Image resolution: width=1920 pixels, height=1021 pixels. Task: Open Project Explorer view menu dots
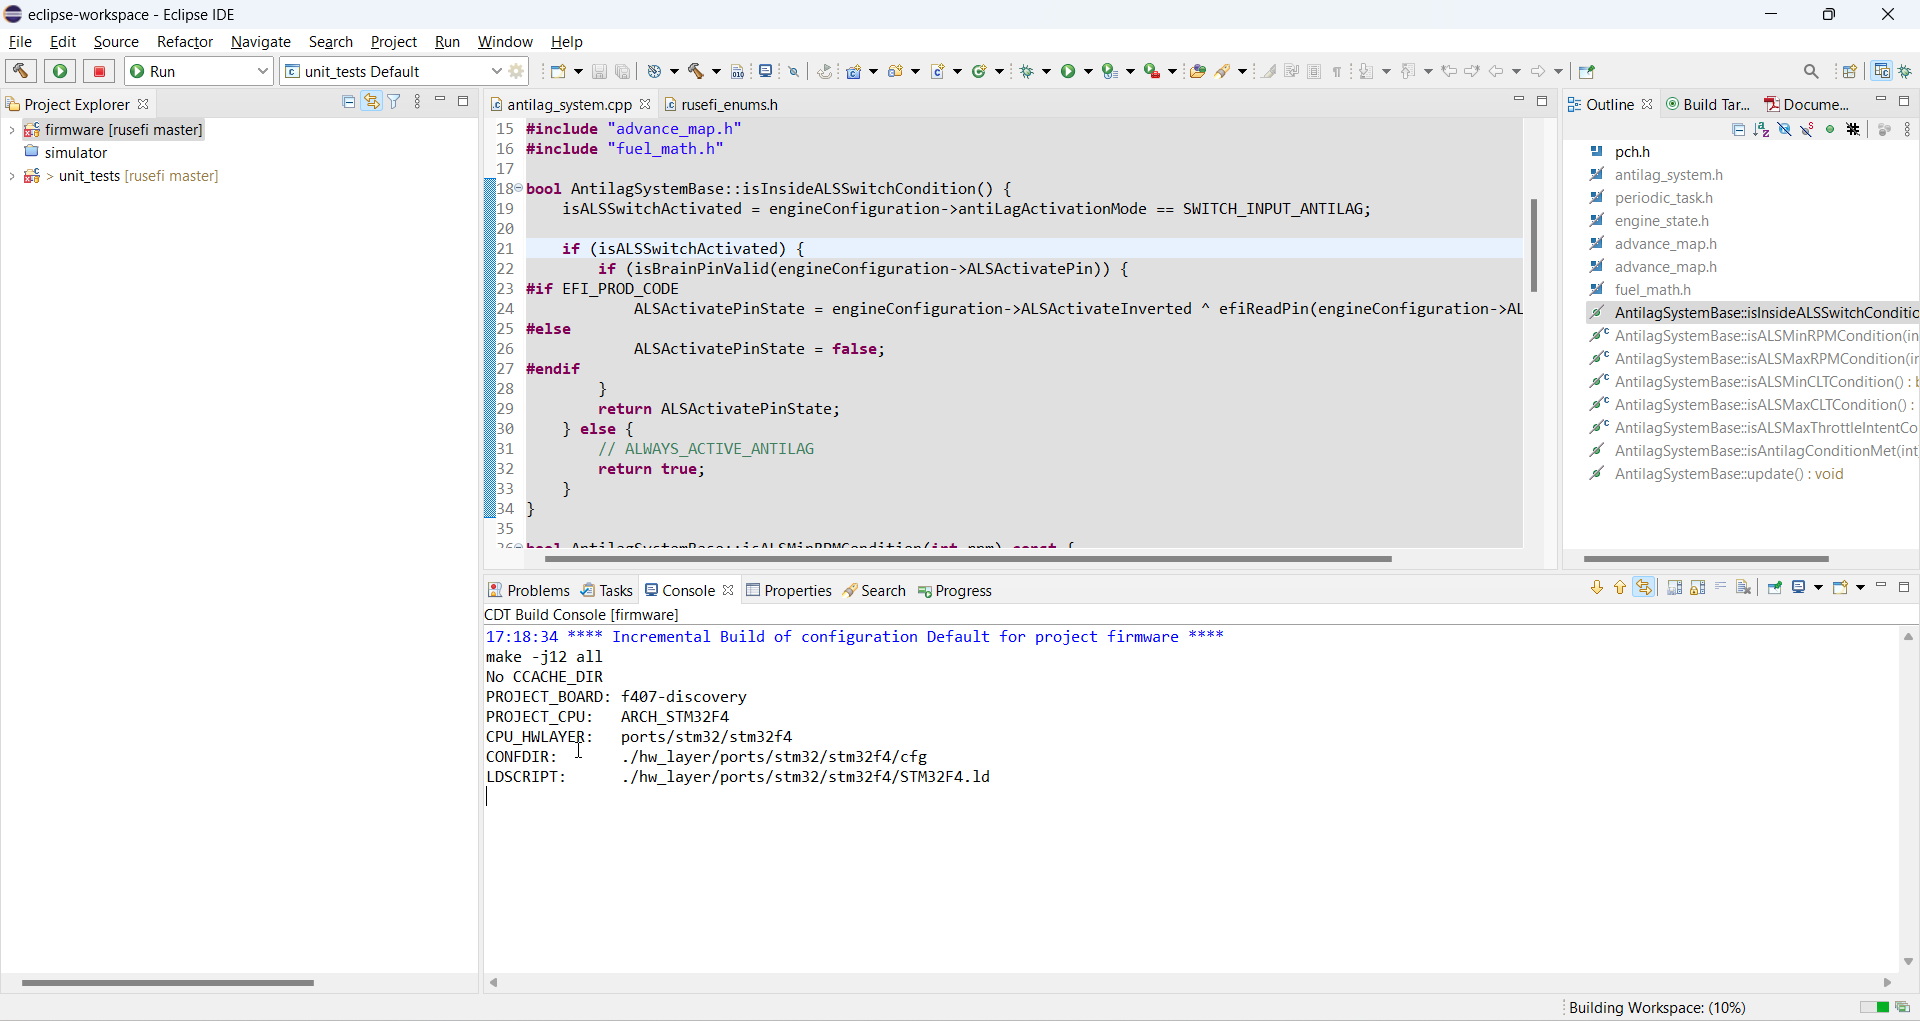(417, 102)
